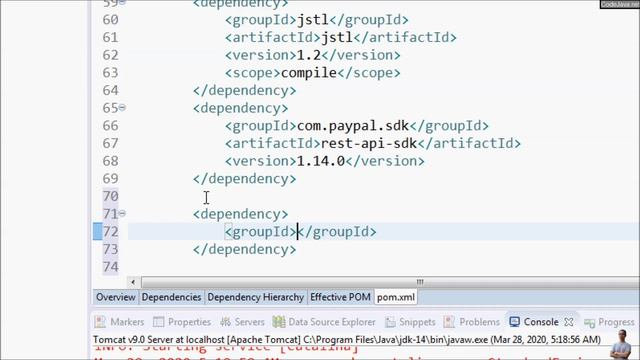Switch to the Effective POM tab

click(340, 297)
